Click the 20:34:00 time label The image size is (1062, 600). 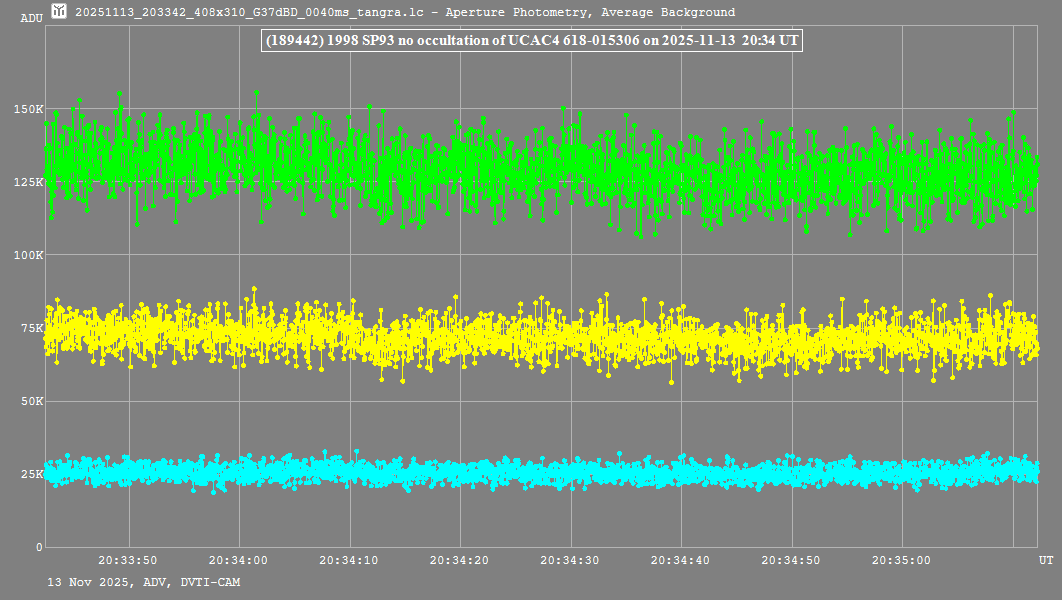238,560
